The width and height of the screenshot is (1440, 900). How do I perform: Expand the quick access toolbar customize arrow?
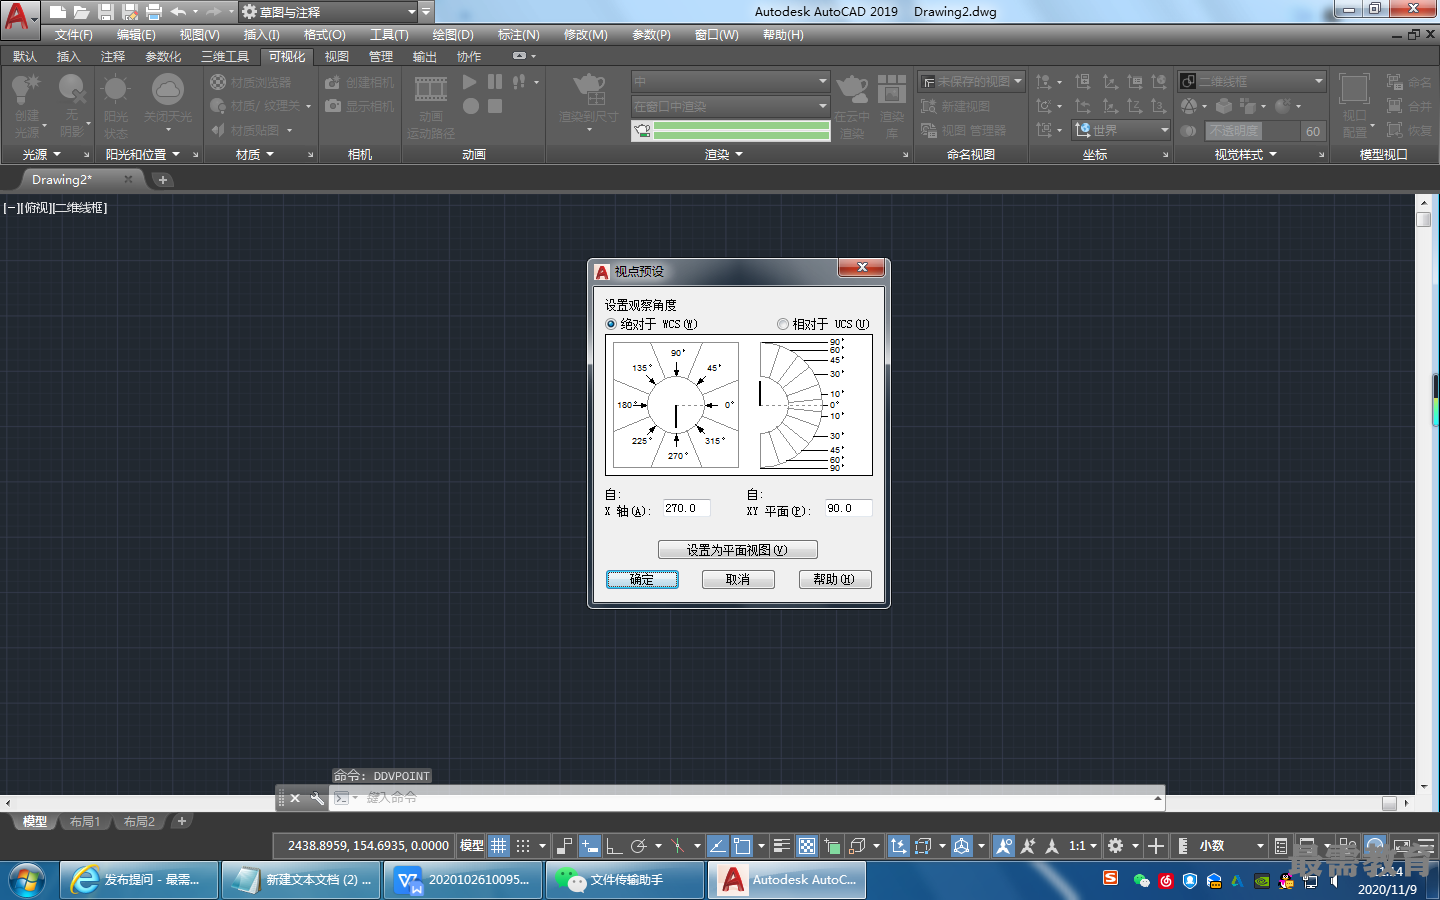426,12
